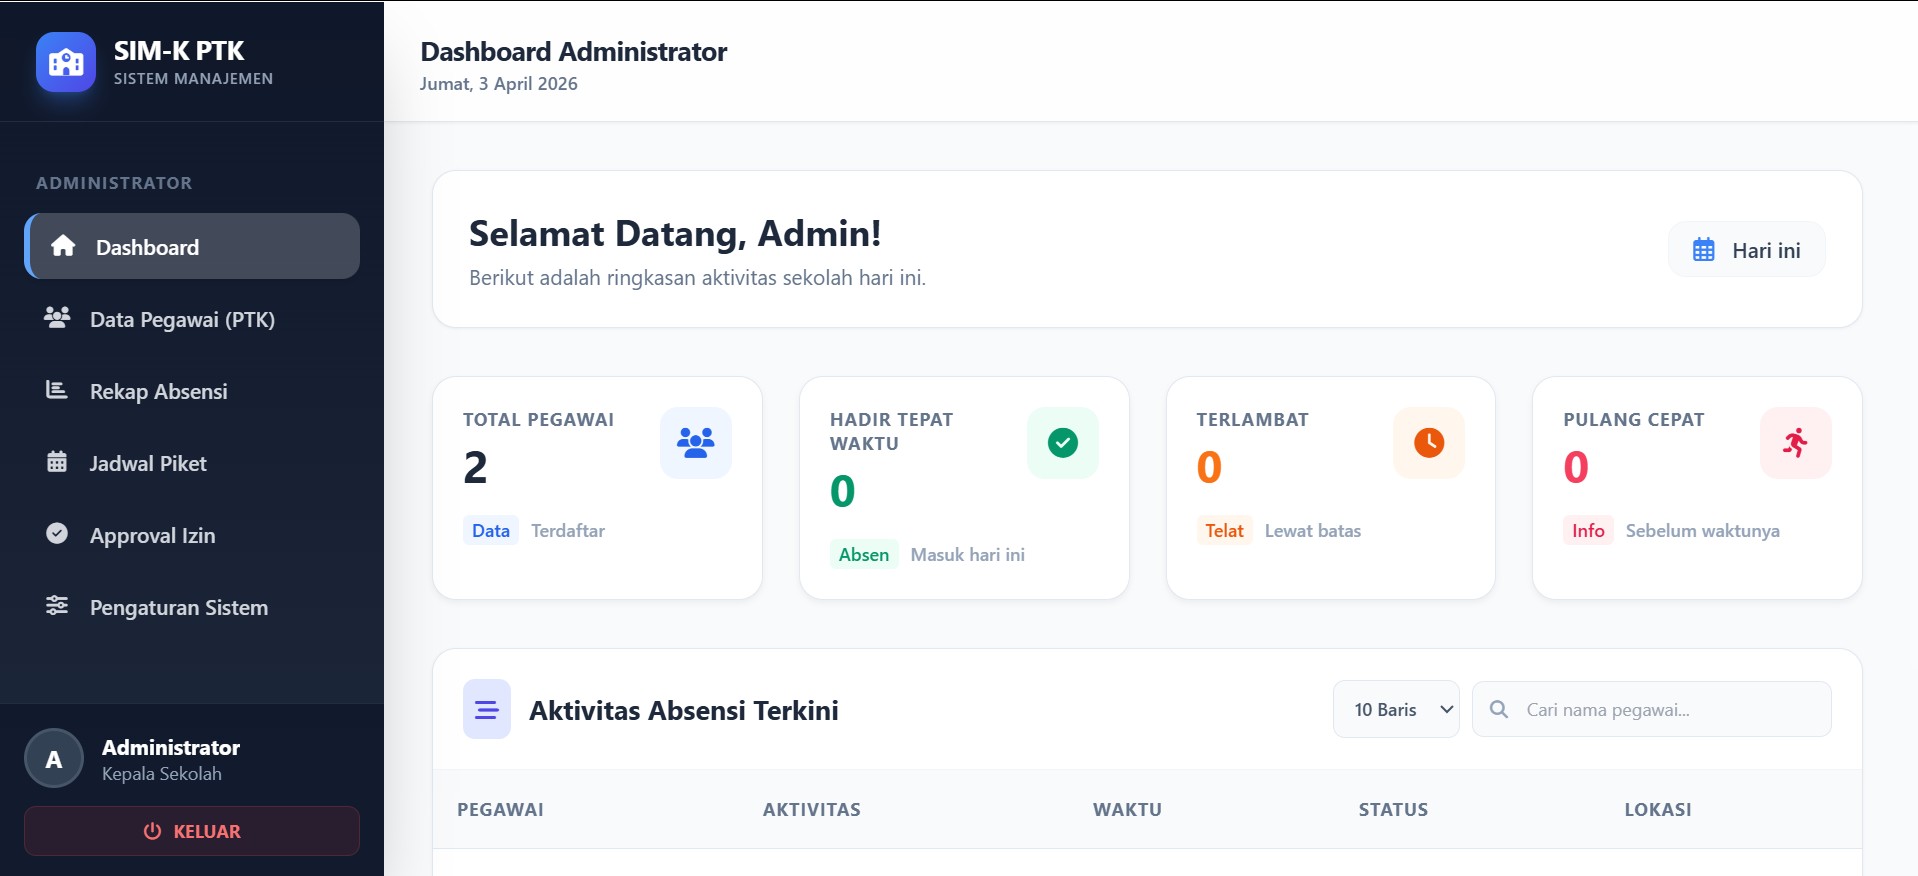The image size is (1918, 876).
Task: Open Pengaturan Sistem settings menu
Action: (x=179, y=608)
